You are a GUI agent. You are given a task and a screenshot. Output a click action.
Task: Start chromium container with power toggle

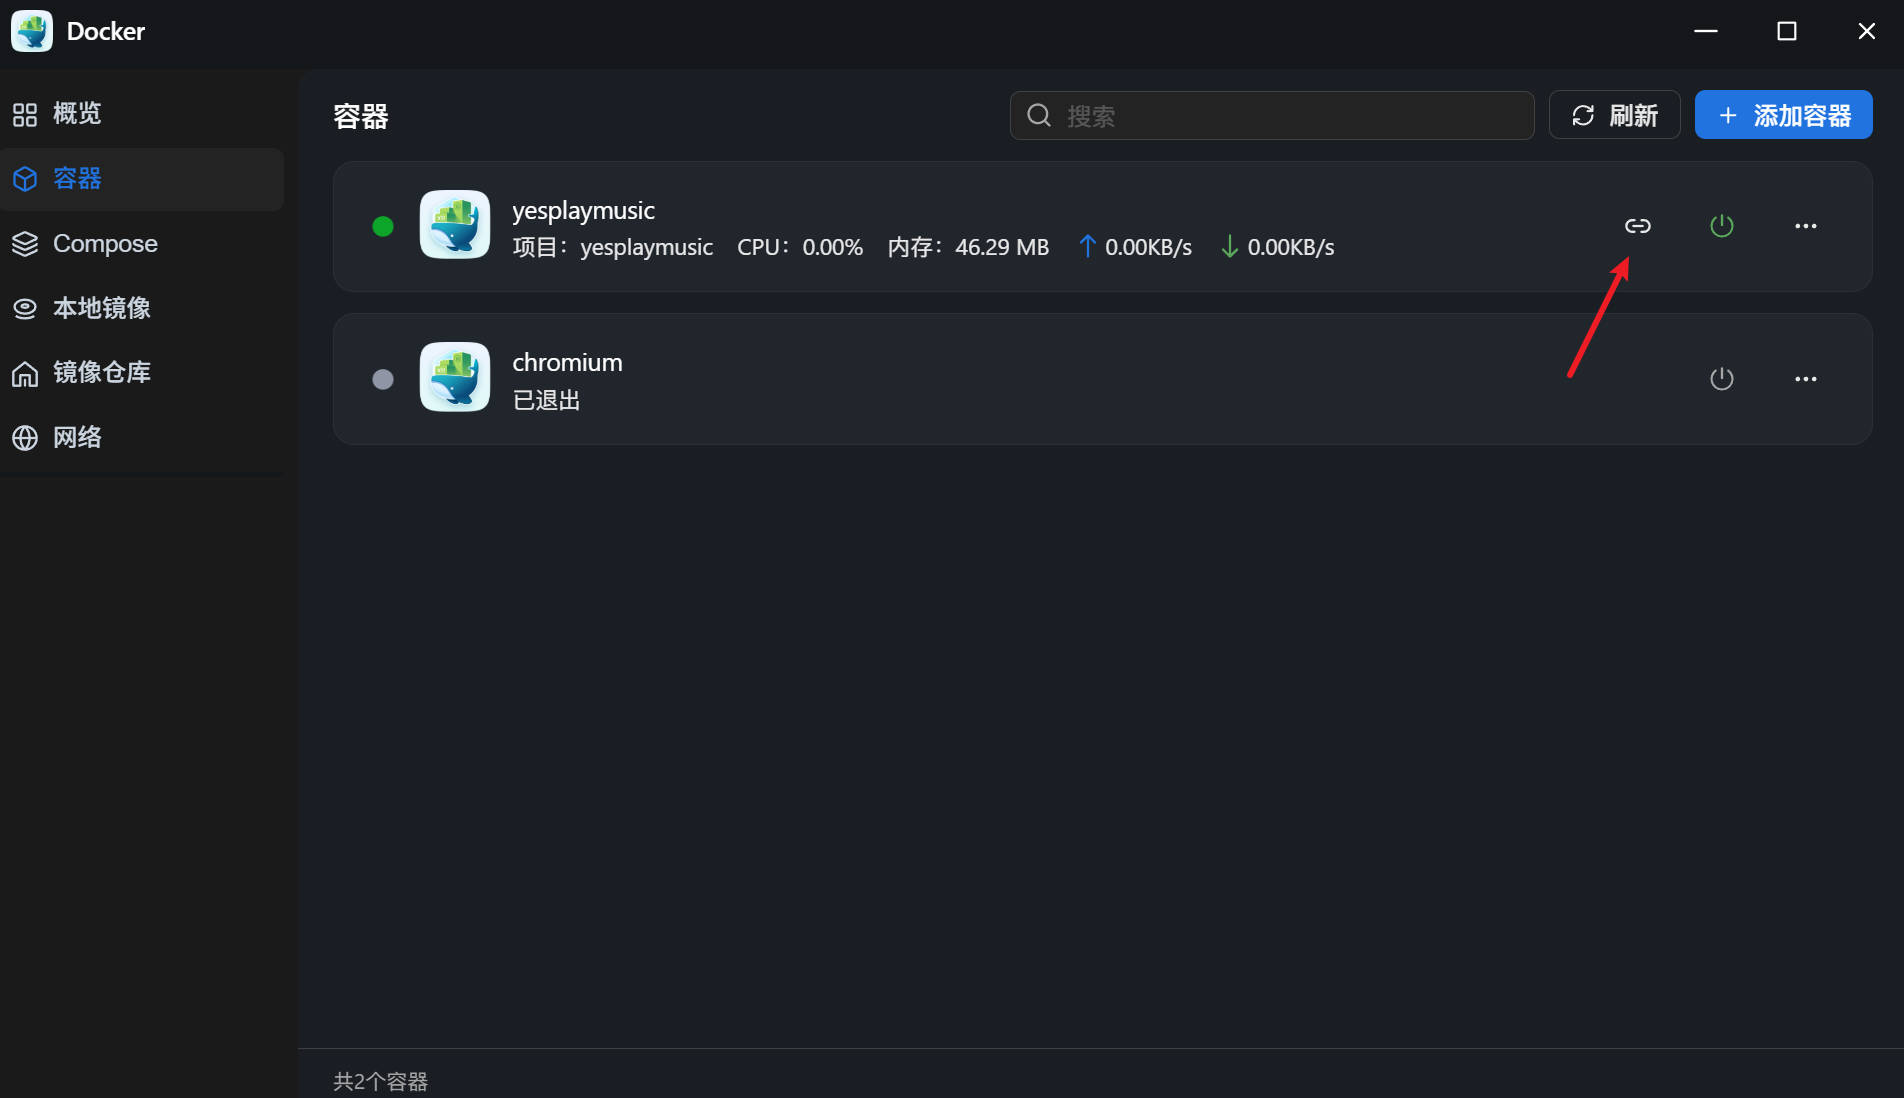tap(1721, 378)
